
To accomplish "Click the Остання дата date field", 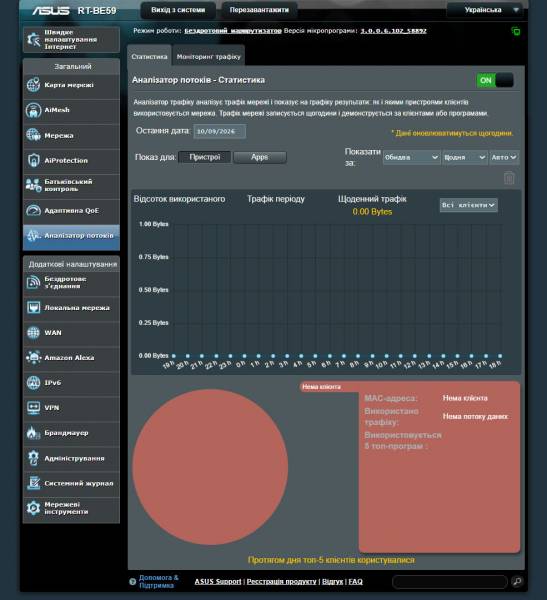I will pyautogui.click(x=220, y=131).
